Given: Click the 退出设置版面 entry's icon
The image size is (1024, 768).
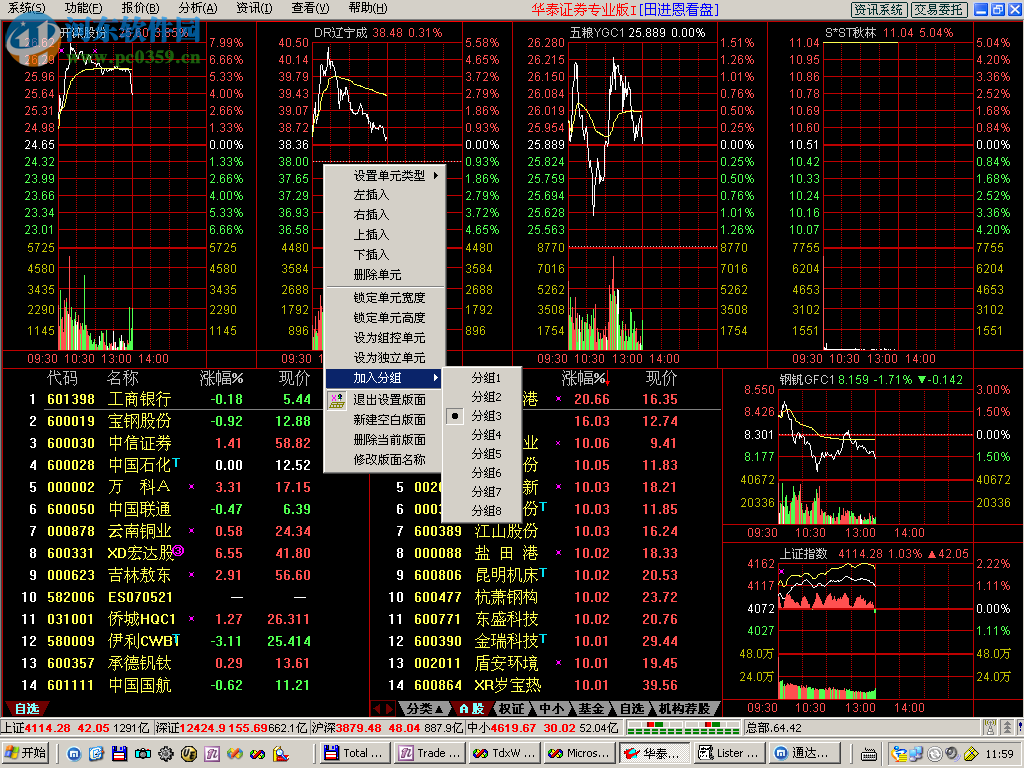Looking at the screenshot, I should (x=337, y=400).
